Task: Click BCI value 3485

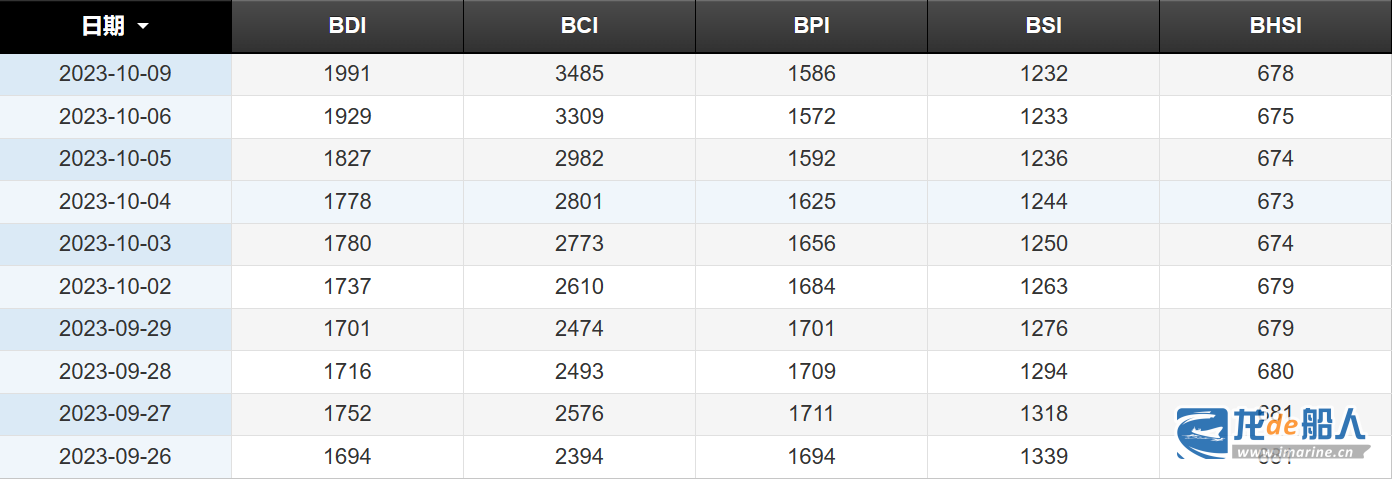Action: point(579,74)
